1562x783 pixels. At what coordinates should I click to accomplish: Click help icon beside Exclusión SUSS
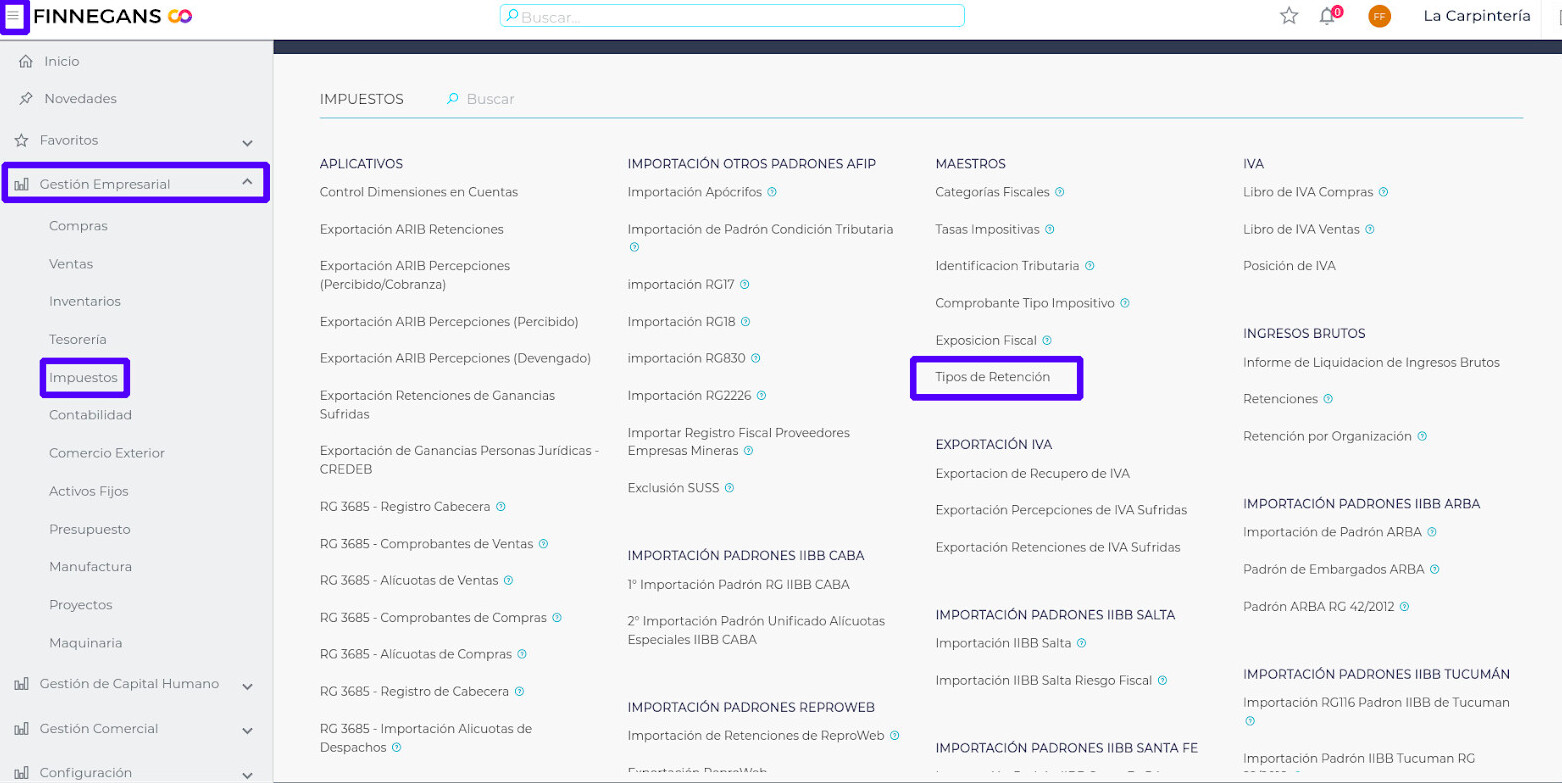(729, 488)
